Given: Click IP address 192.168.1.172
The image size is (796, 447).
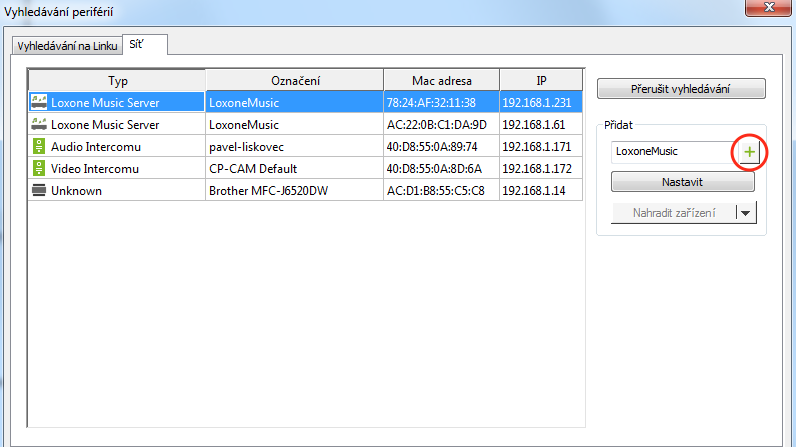Looking at the screenshot, I should [537, 168].
